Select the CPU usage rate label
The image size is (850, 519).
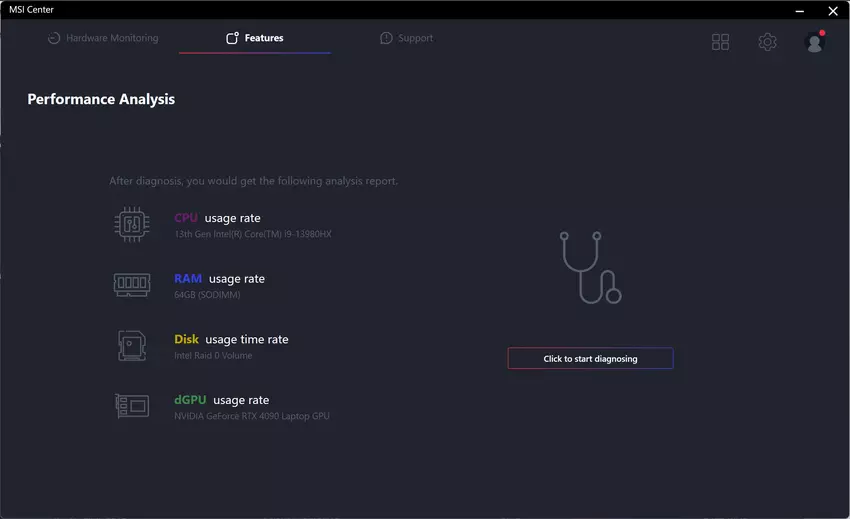(x=217, y=218)
